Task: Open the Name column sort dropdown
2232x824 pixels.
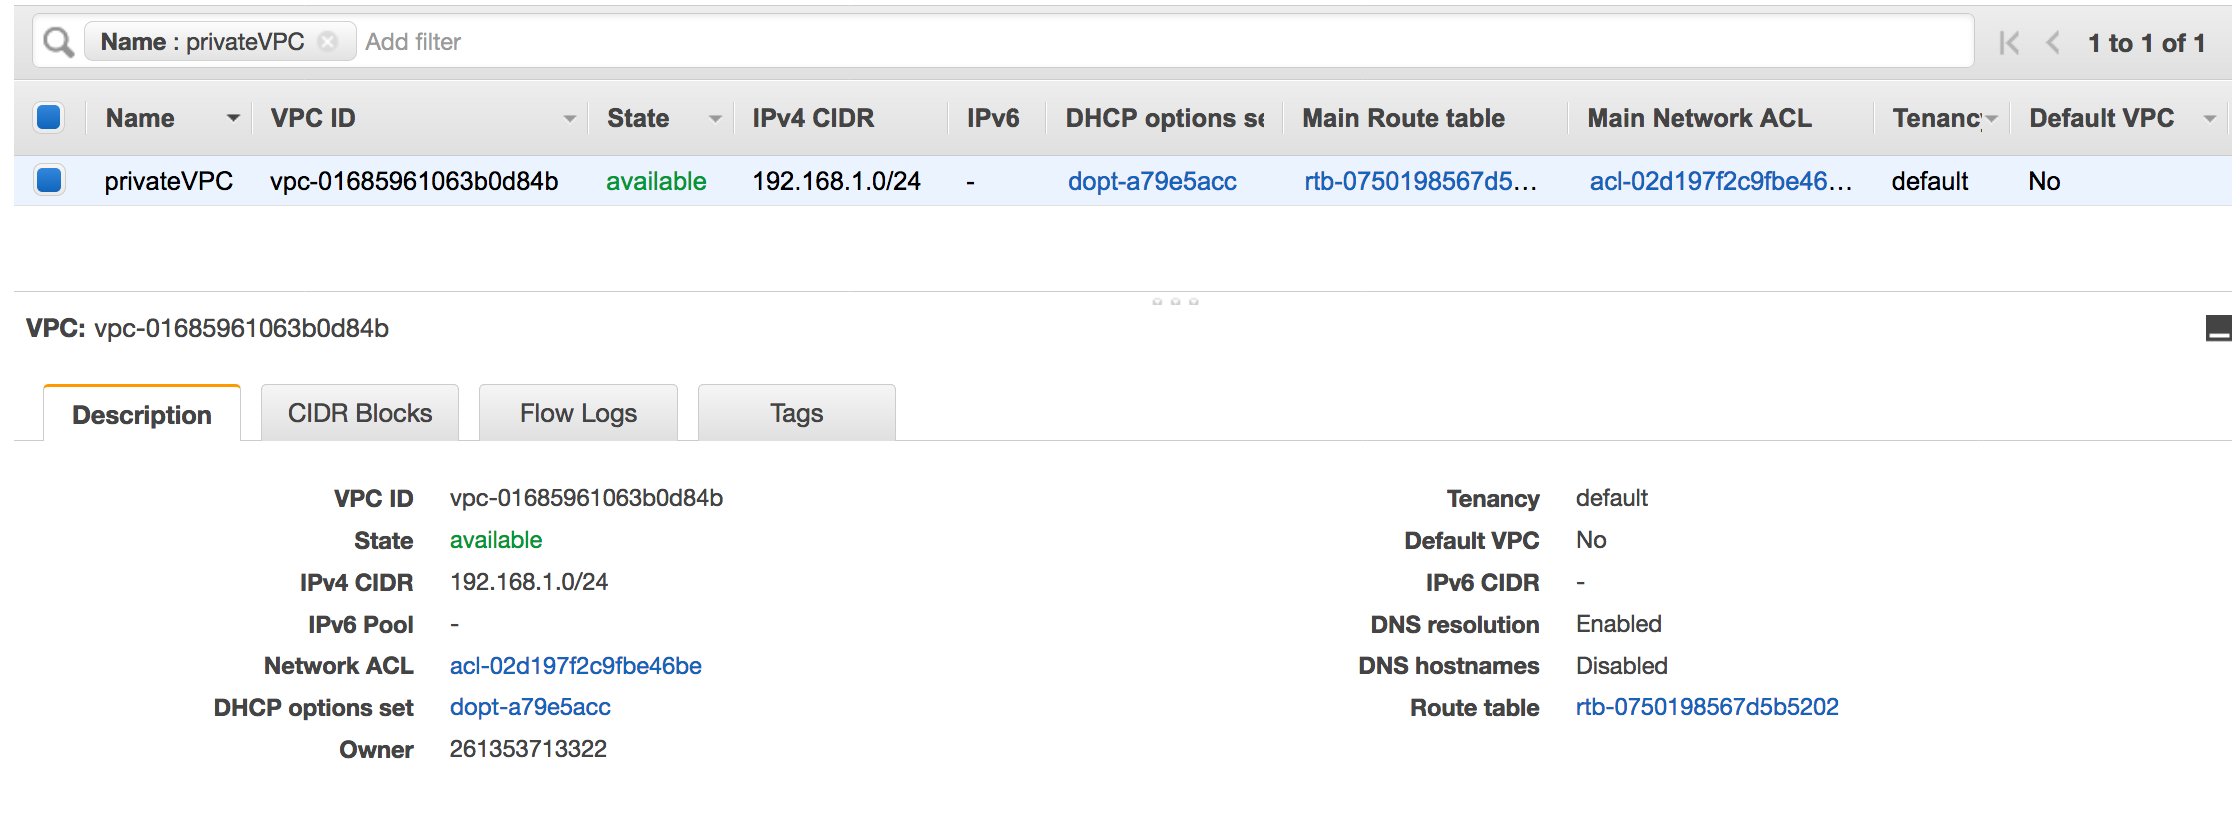Action: click(x=232, y=117)
